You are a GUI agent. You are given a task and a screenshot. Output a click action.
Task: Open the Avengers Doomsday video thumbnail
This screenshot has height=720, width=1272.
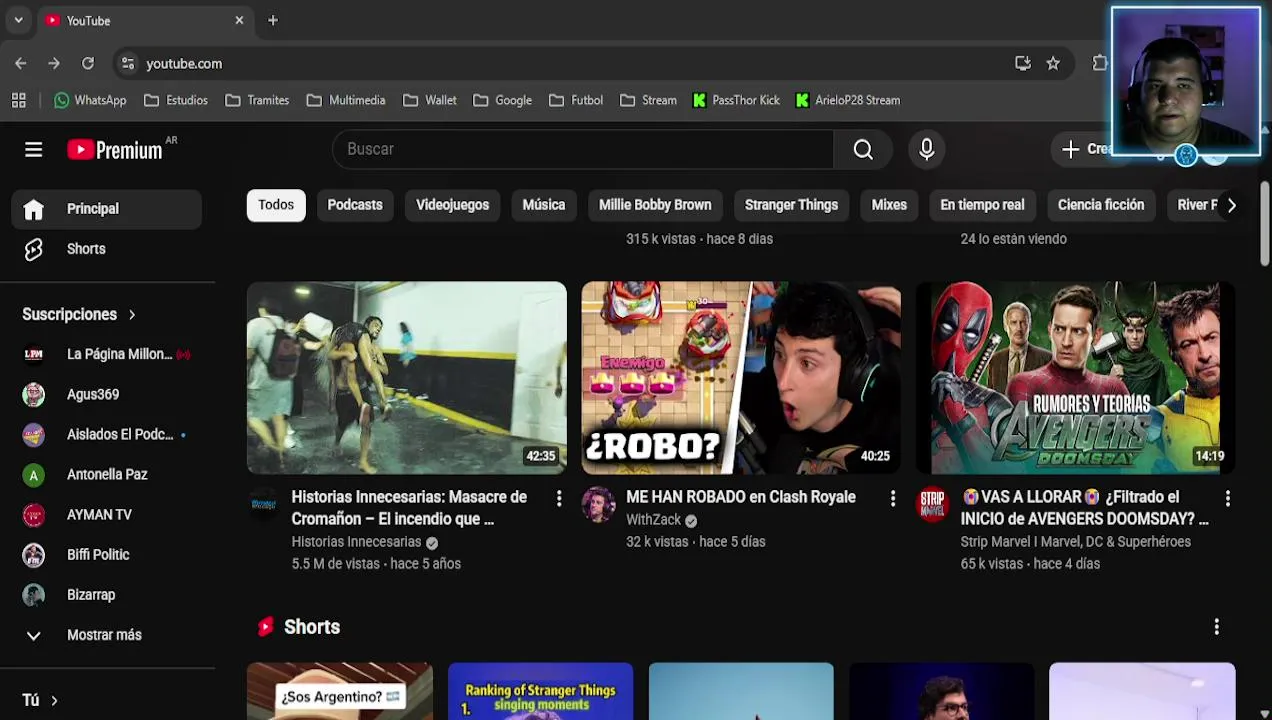1075,378
